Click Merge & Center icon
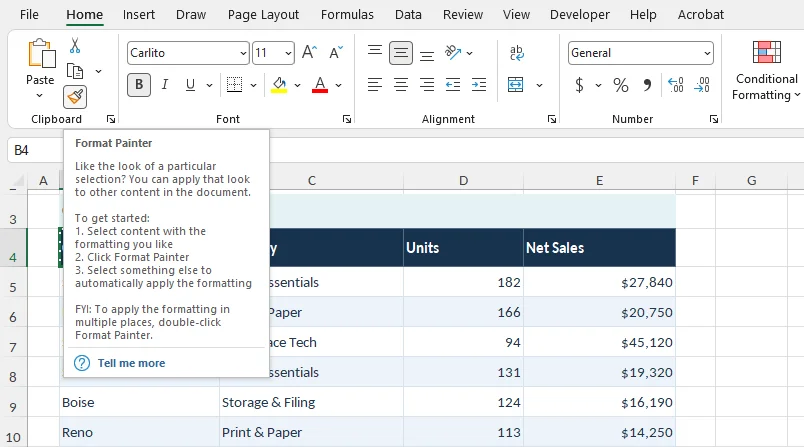 515,85
